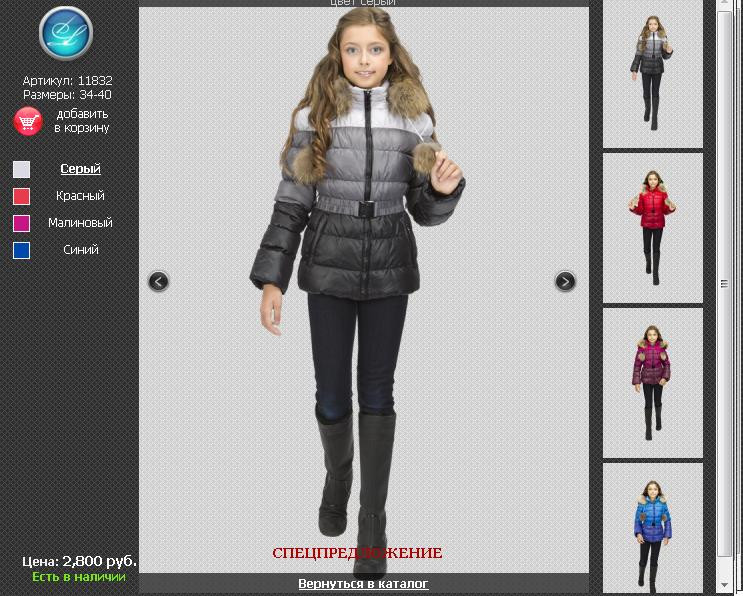The width and height of the screenshot is (743, 596).
Task: Go to previous photo with left arrow
Action: (158, 281)
